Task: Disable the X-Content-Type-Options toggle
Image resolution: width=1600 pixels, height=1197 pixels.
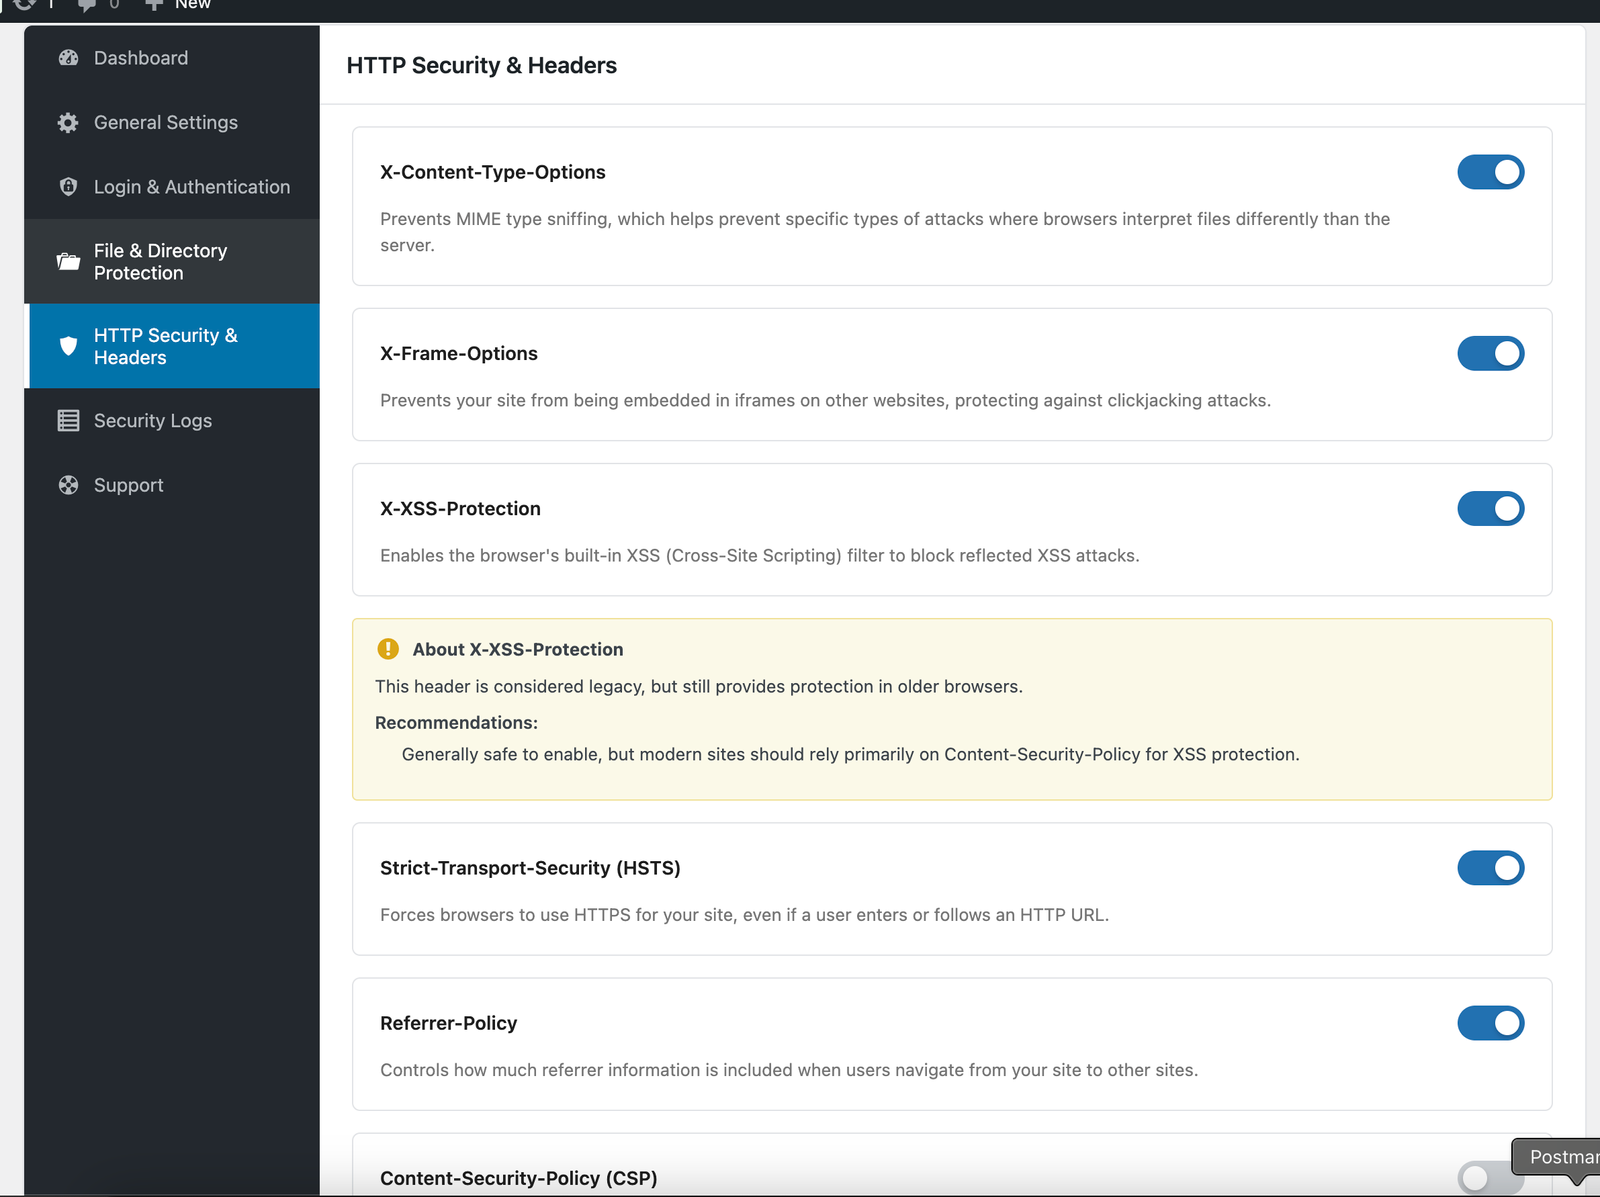Action: pos(1490,172)
